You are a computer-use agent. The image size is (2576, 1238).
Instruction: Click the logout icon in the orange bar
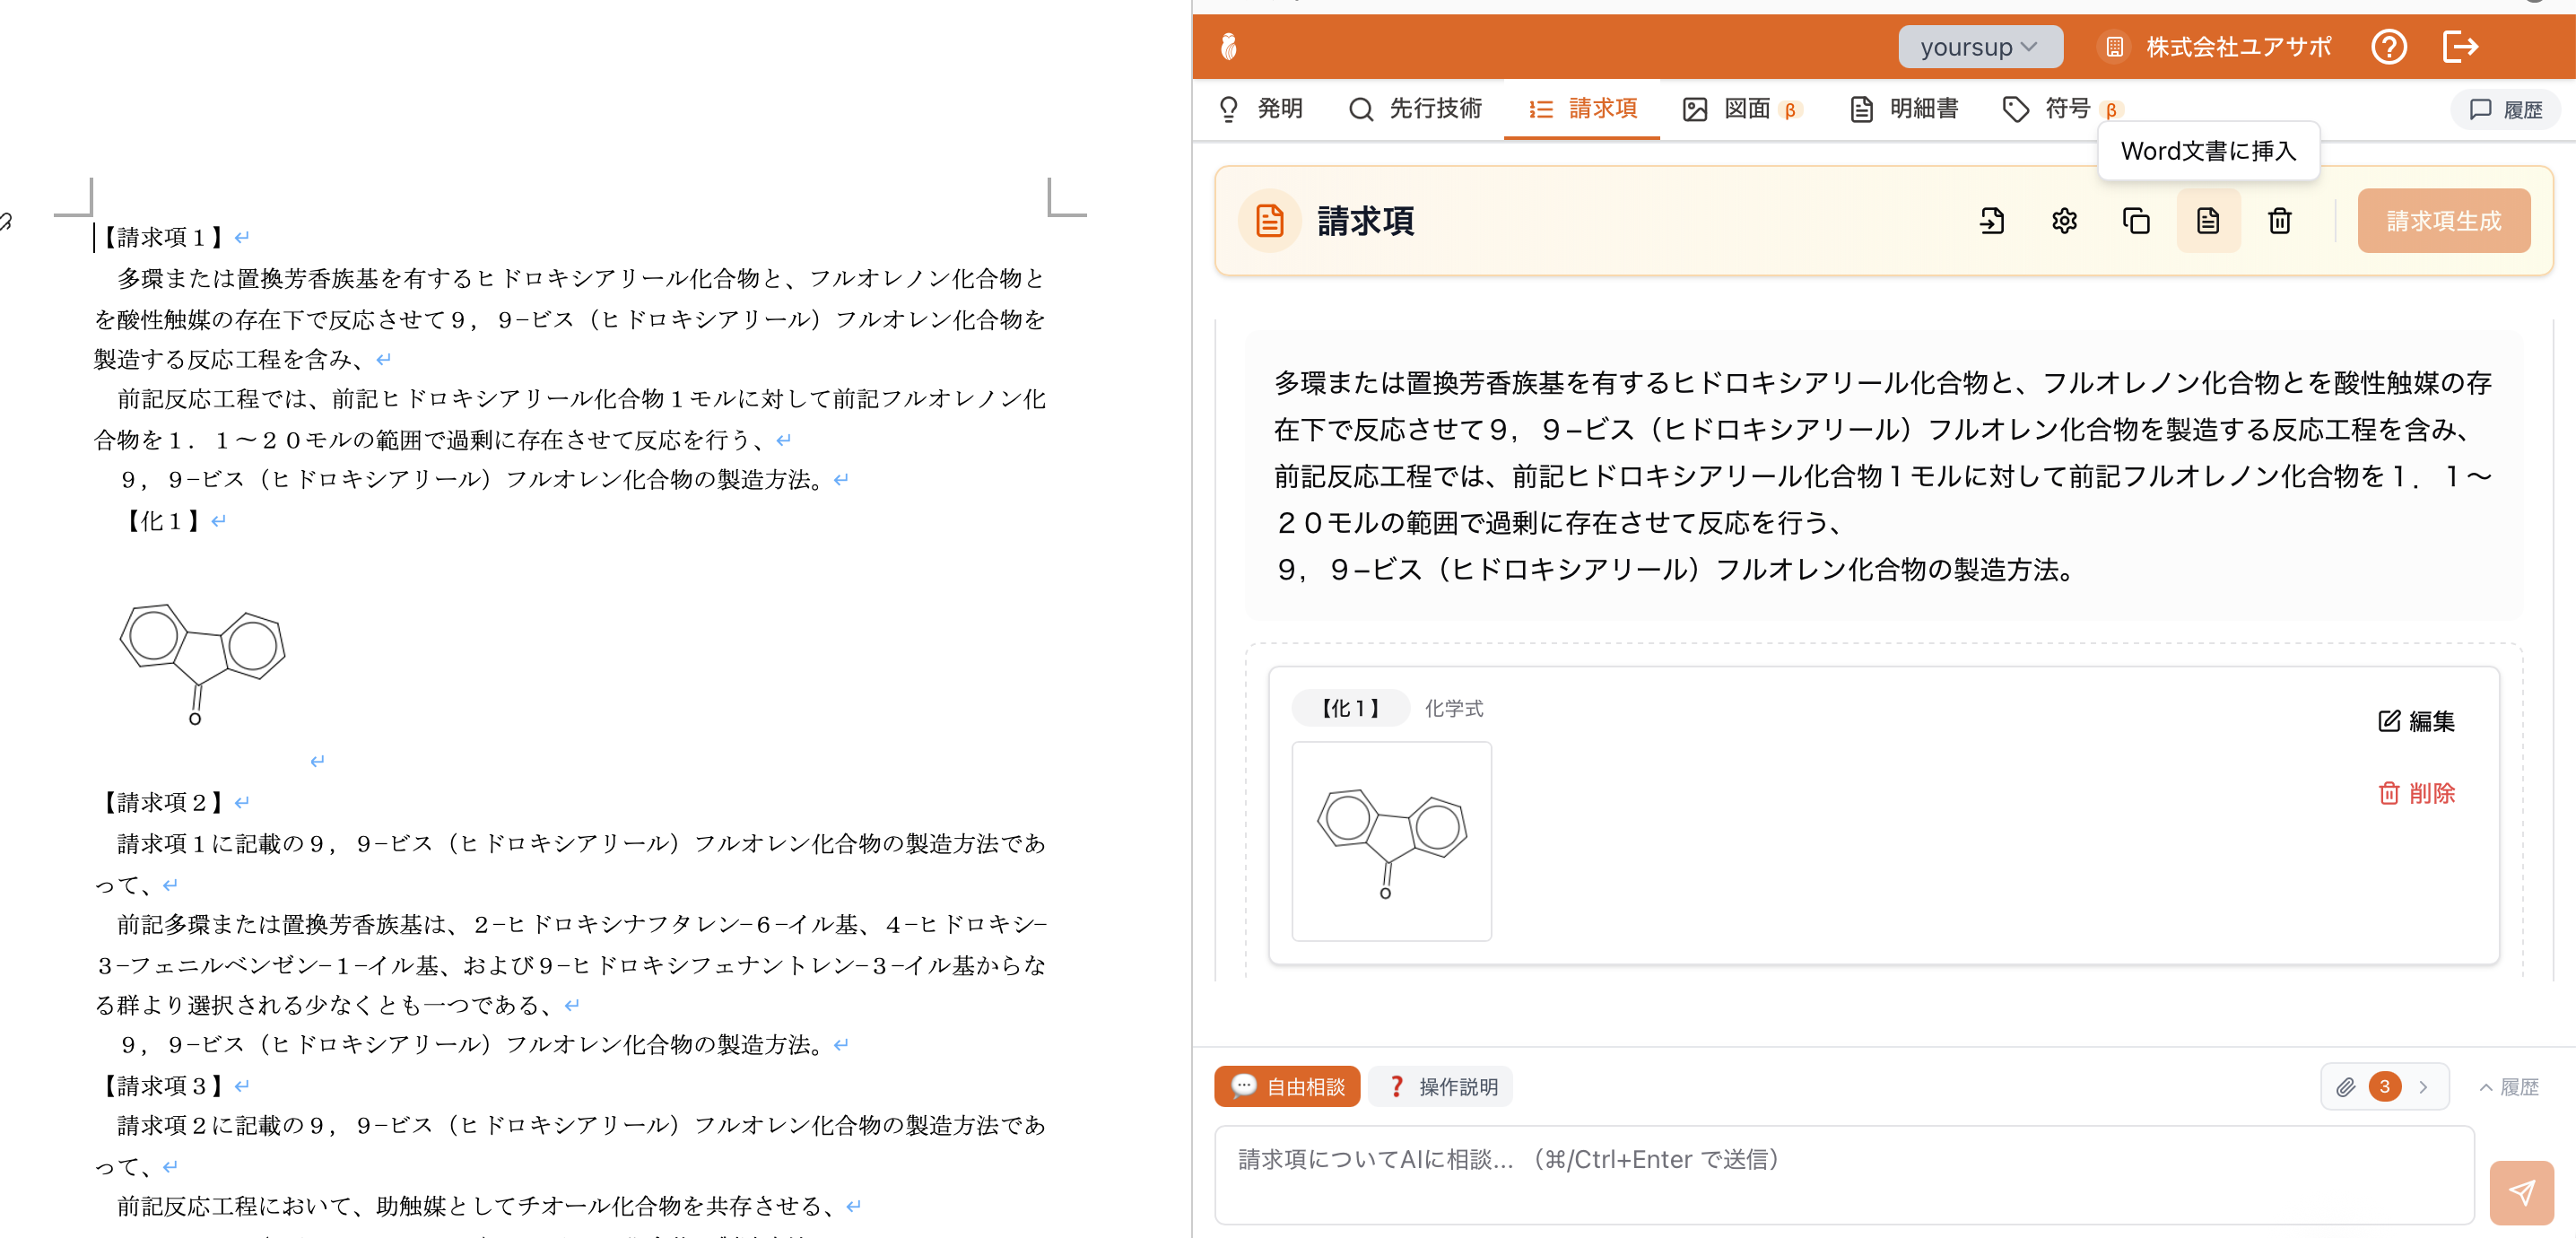(2460, 47)
